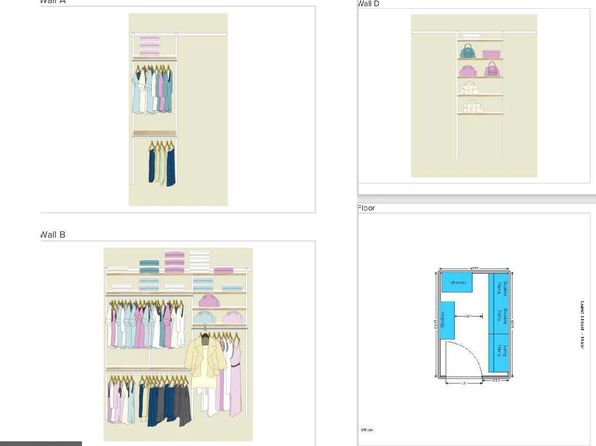Click the Floor heading label

366,208
